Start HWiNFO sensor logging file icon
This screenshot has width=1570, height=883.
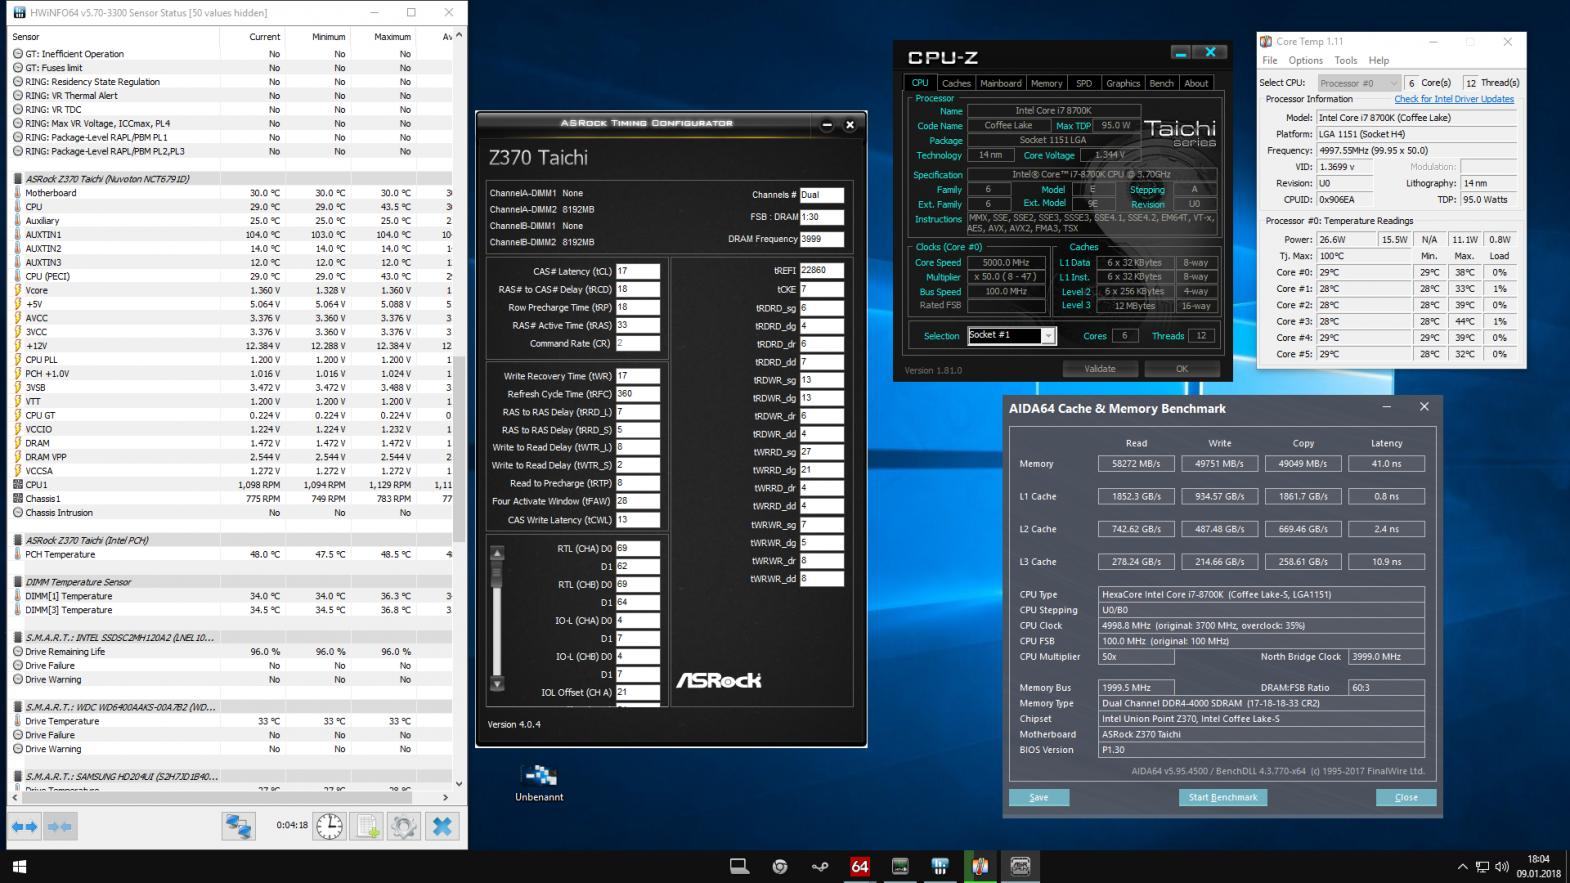click(x=367, y=826)
